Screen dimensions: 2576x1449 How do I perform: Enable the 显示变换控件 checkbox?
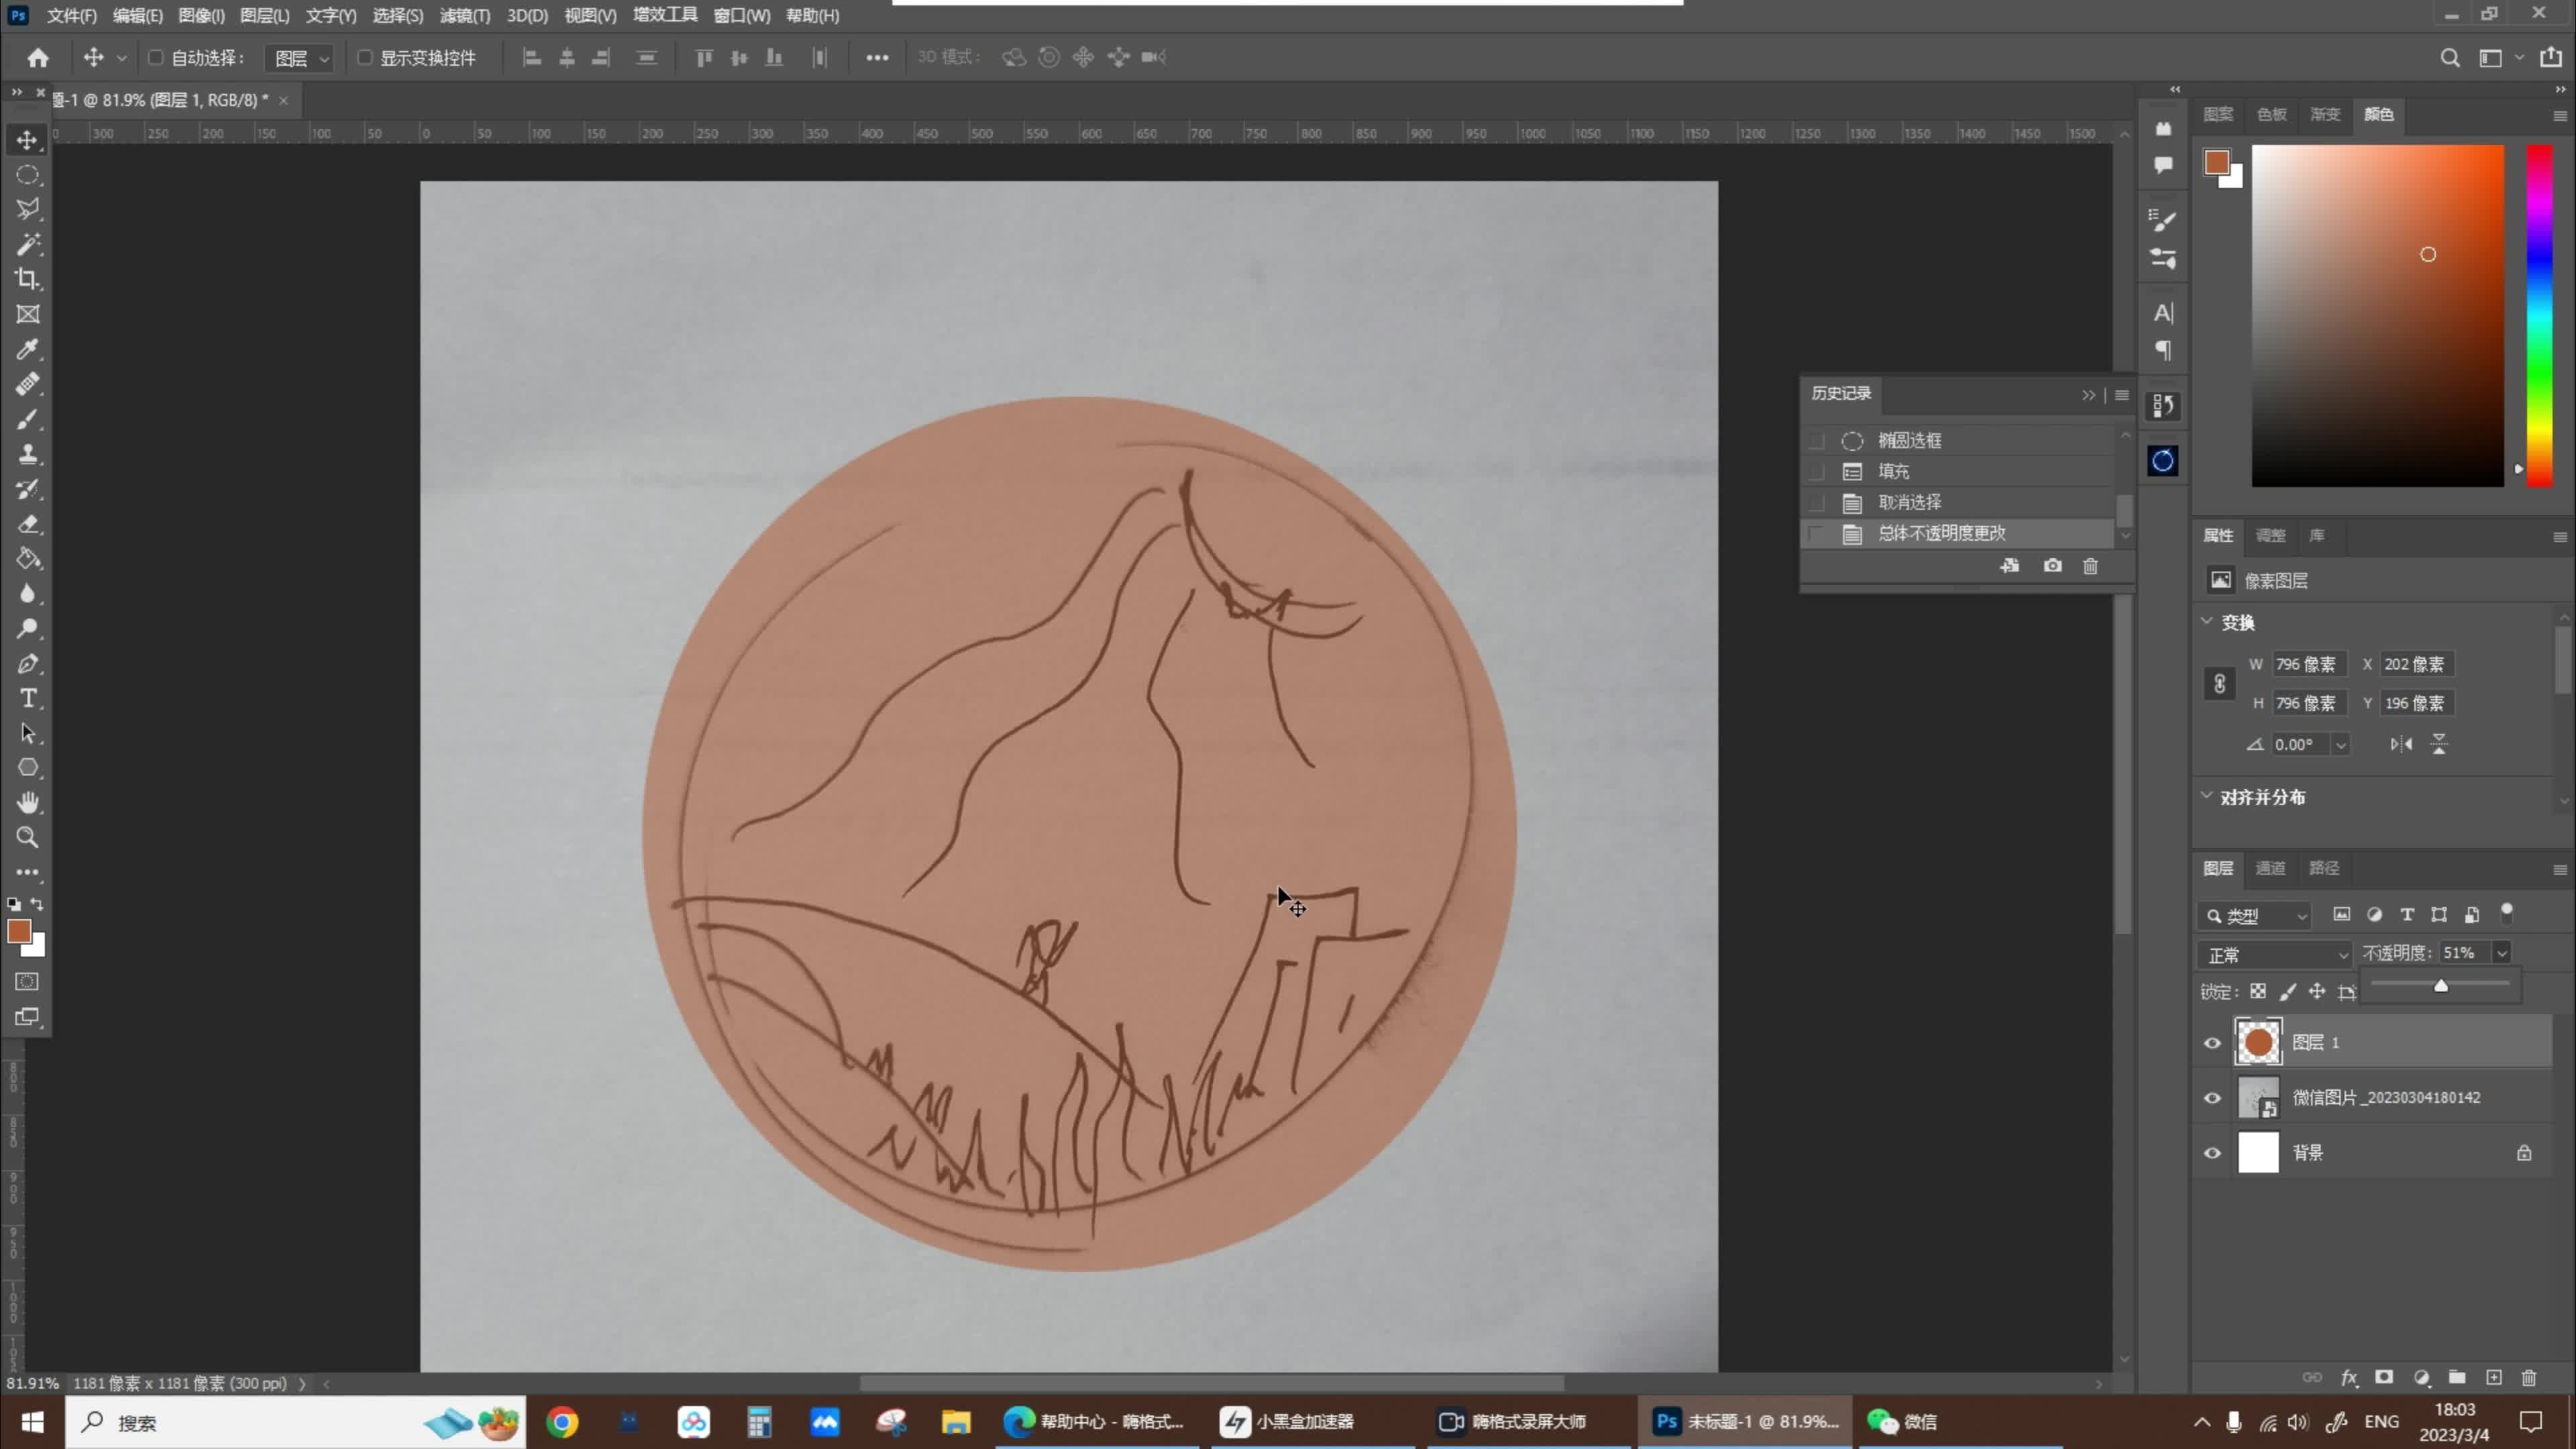(365, 57)
